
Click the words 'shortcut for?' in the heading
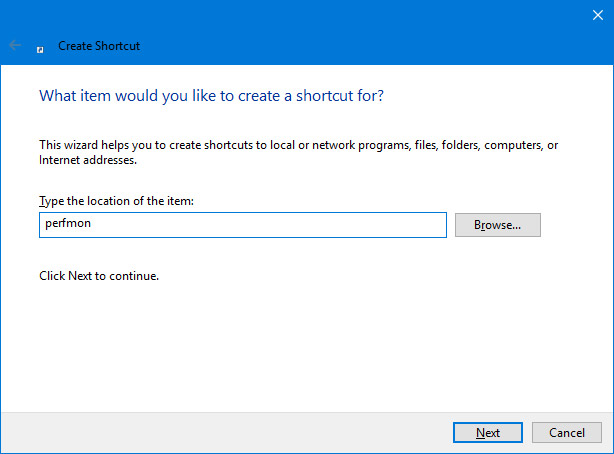tap(340, 96)
